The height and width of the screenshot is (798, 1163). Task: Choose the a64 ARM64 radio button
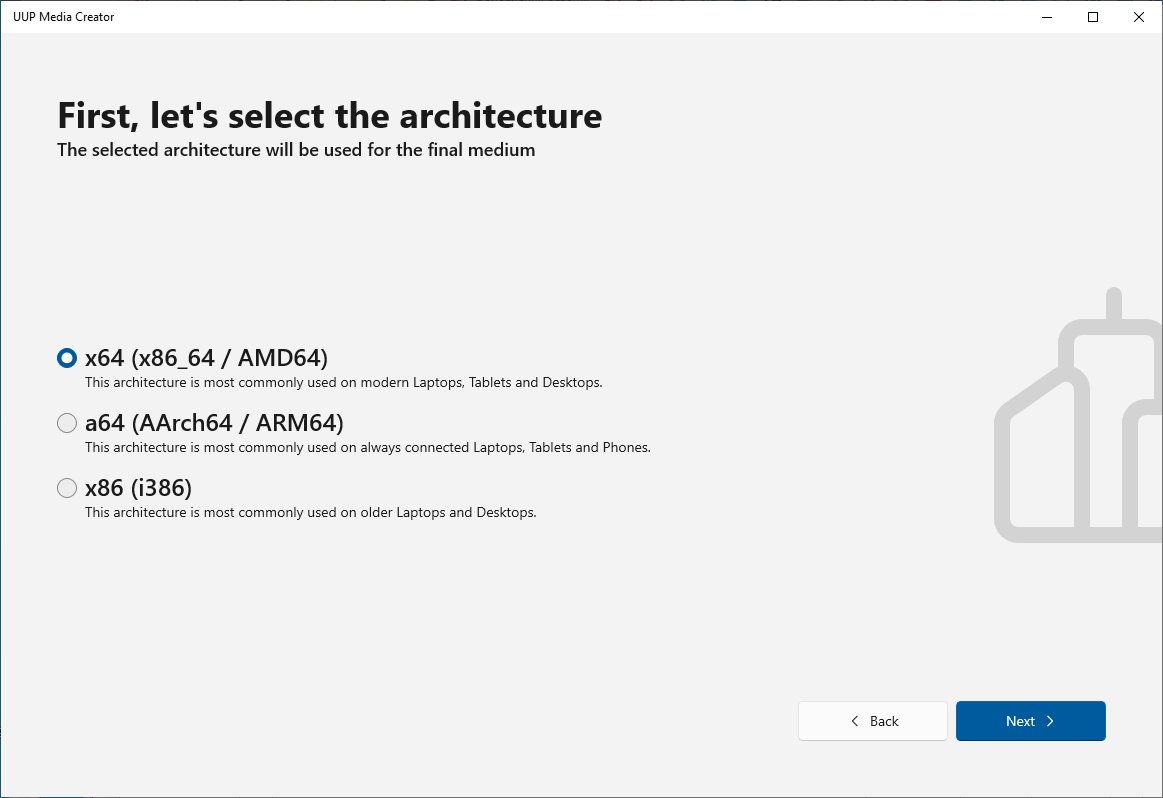point(67,423)
